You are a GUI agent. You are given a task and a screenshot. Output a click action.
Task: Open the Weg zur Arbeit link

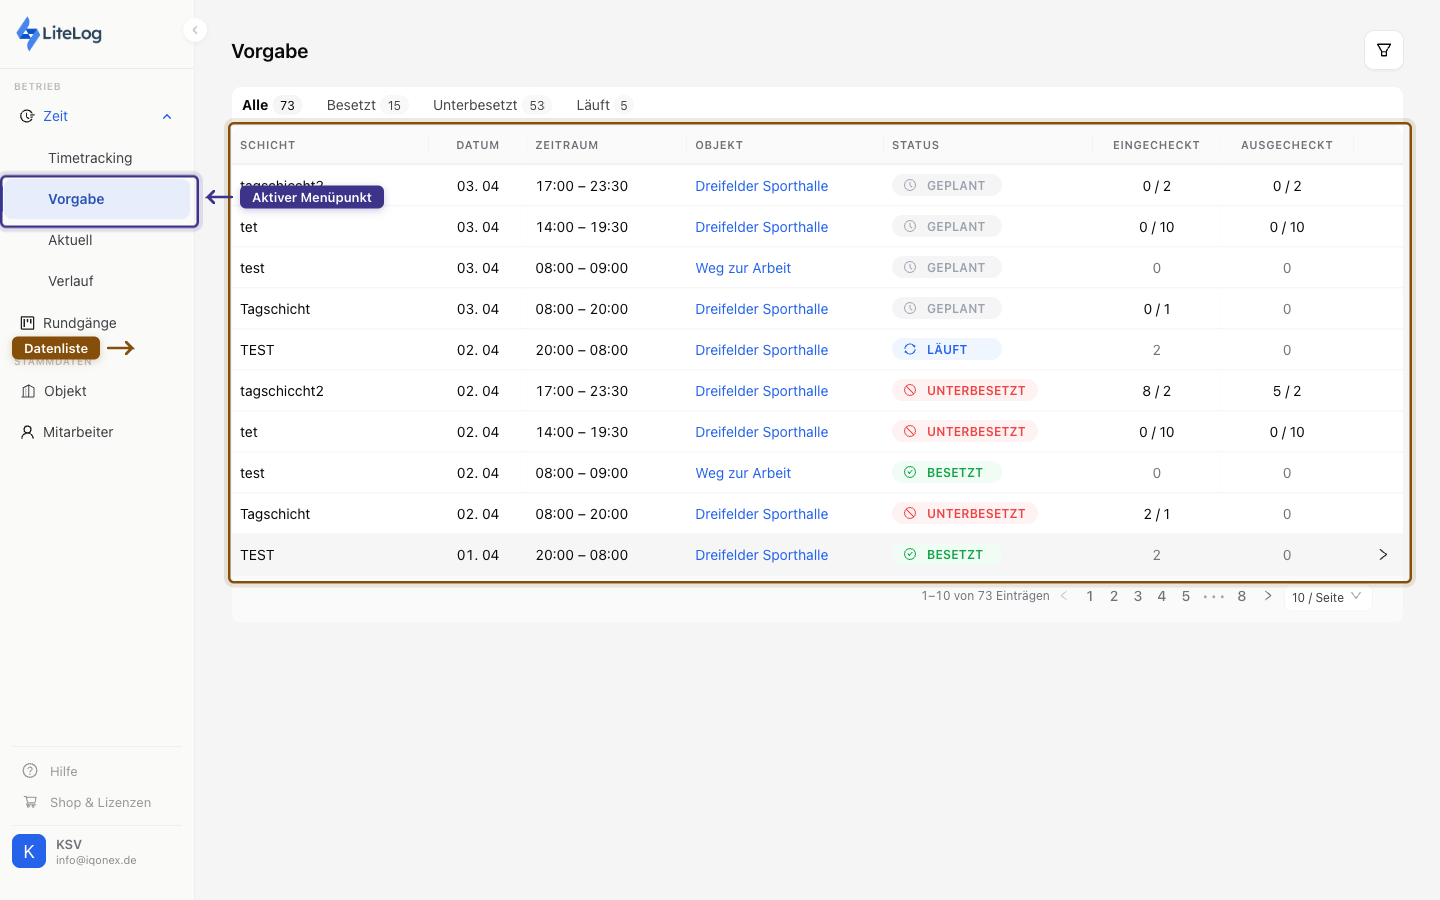(743, 268)
